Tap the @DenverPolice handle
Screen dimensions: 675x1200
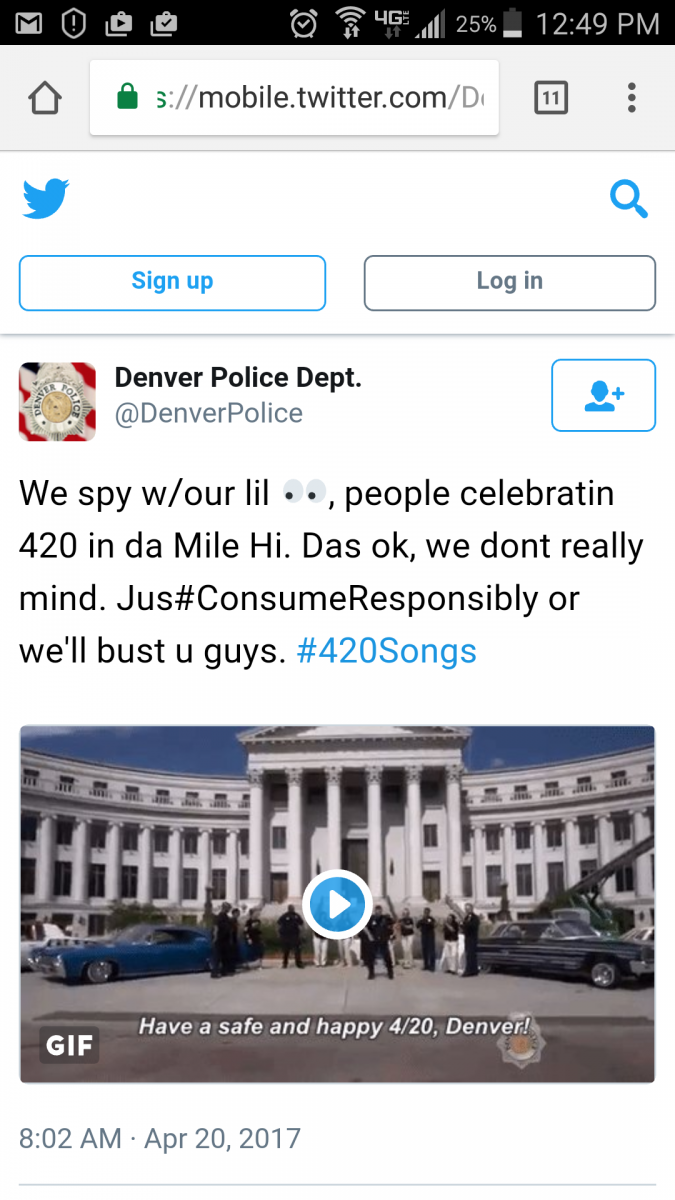(x=209, y=413)
